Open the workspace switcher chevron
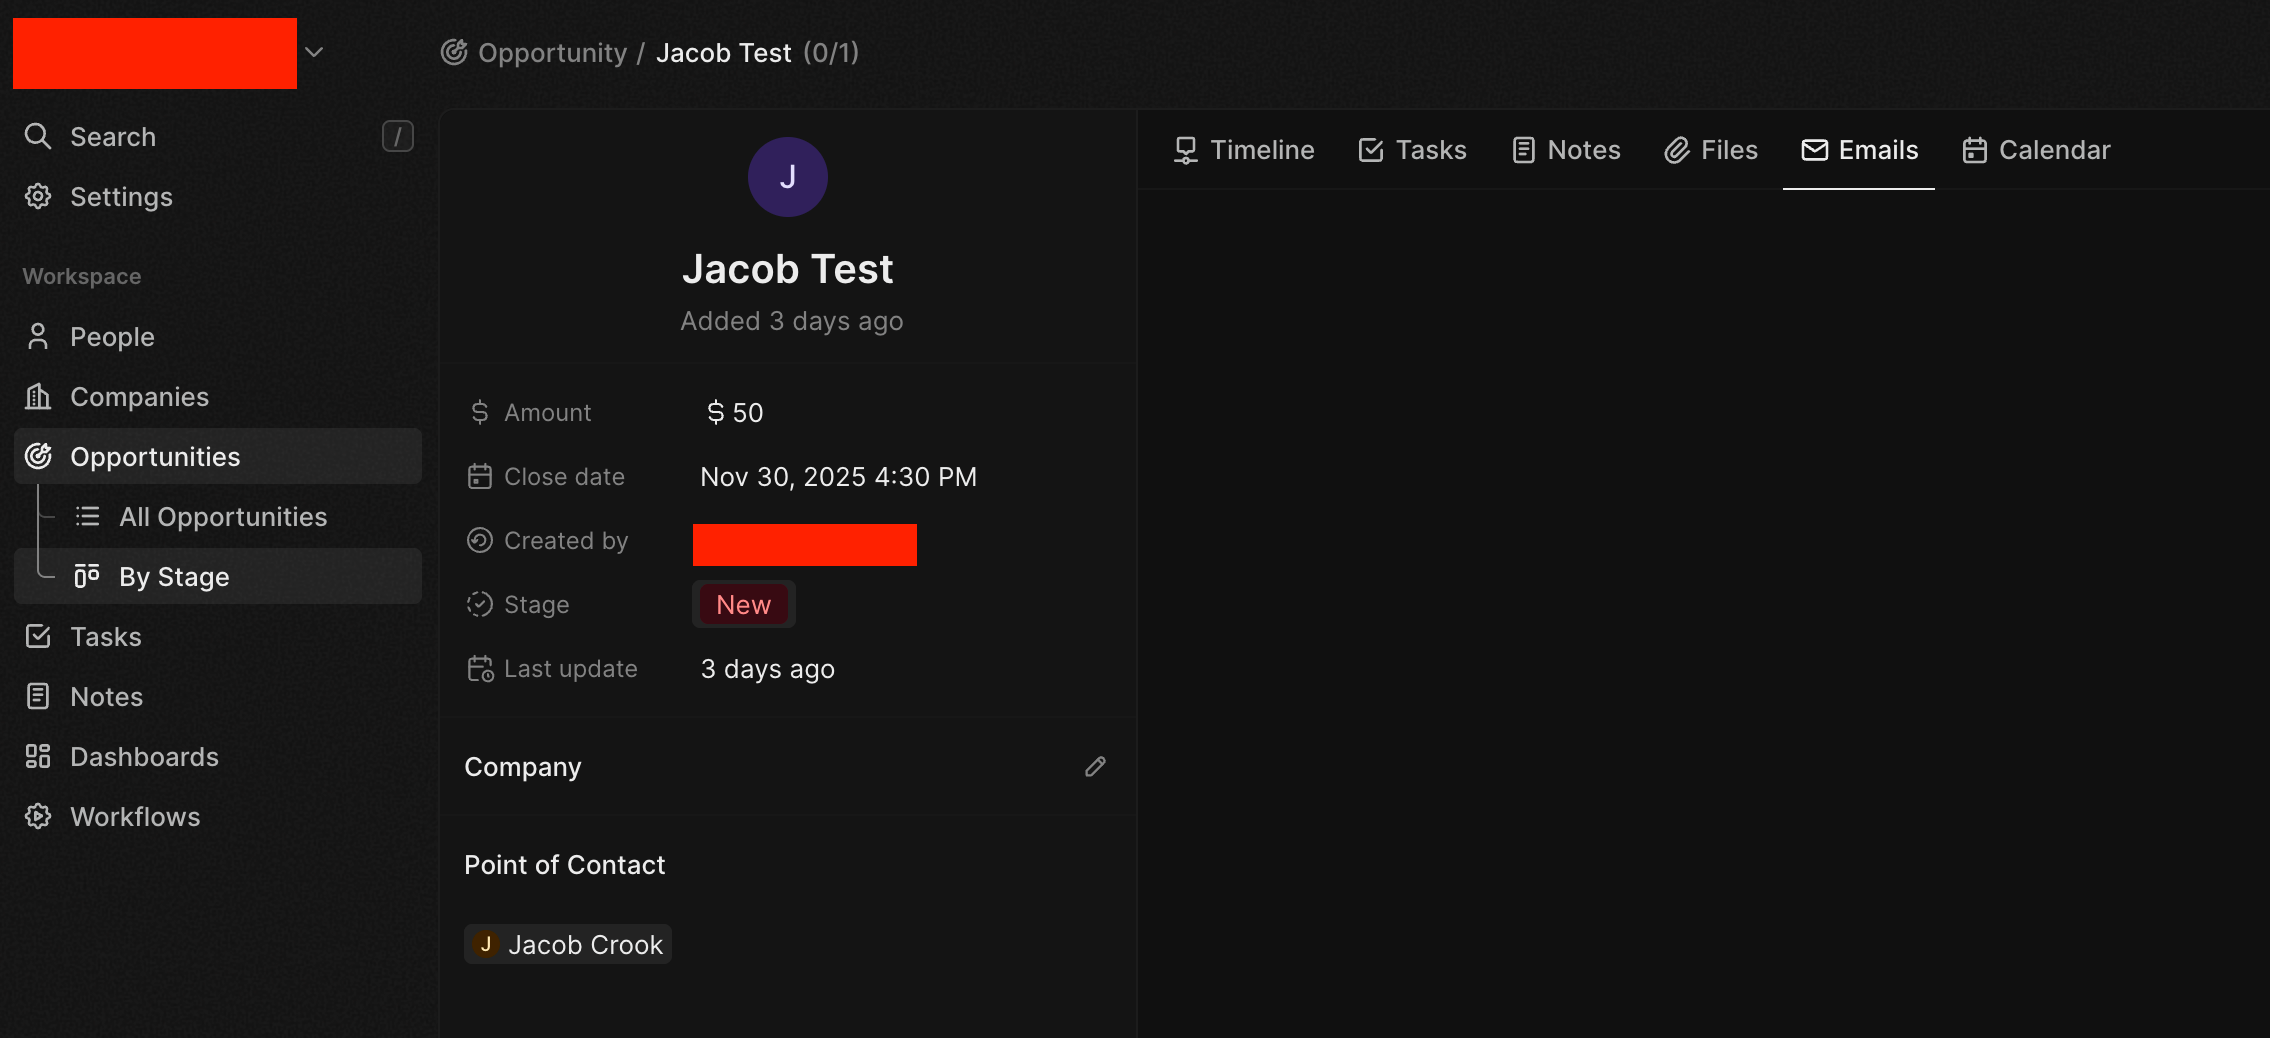This screenshot has height=1038, width=2270. click(x=314, y=52)
